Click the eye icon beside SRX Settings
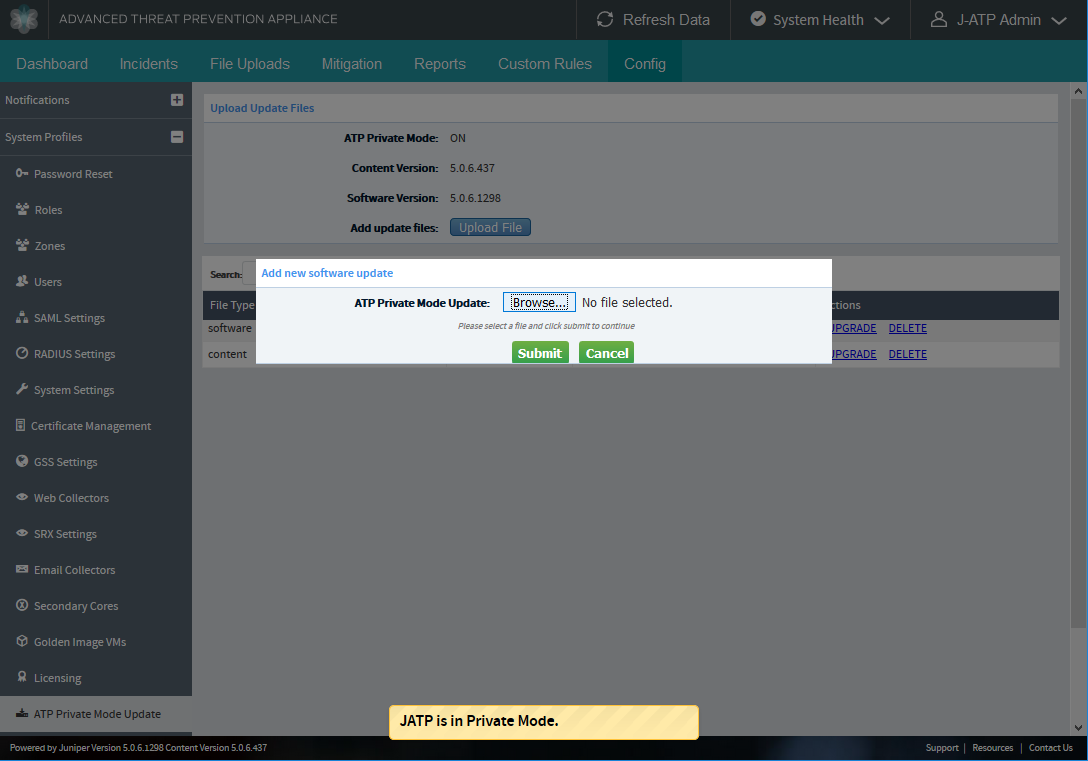 pos(22,533)
